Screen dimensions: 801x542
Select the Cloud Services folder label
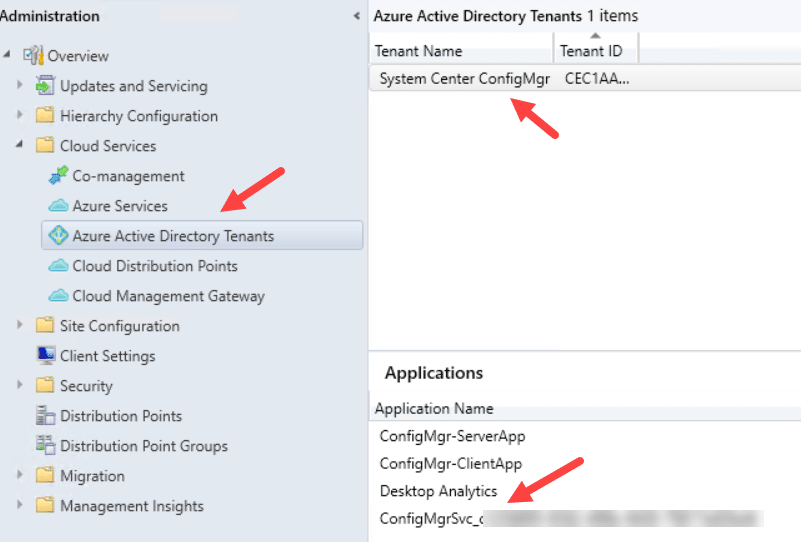108,146
